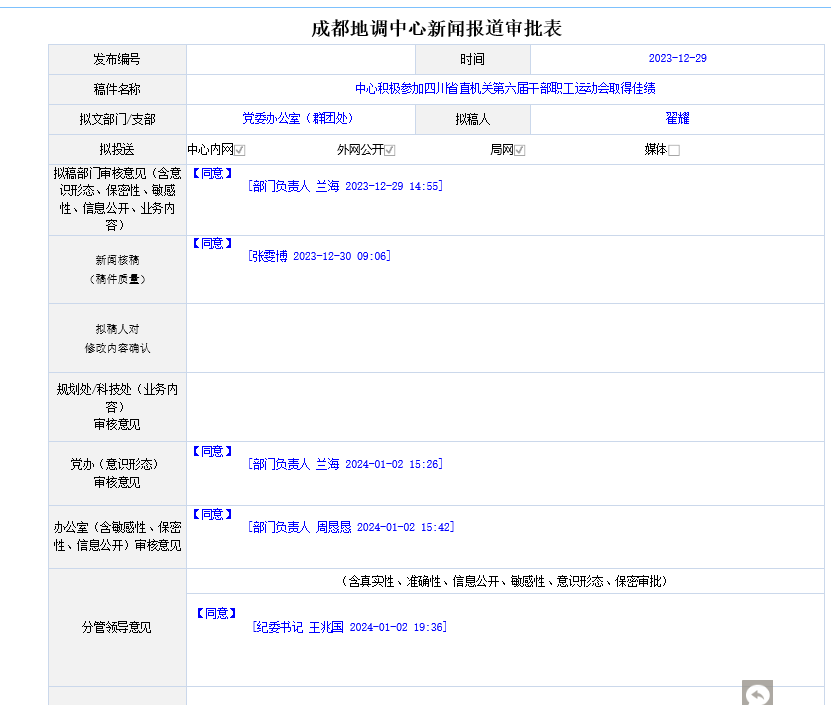Viewport: 831px width, 705px height.
Task: Uncheck the 局网 checkbox
Action: tap(520, 151)
